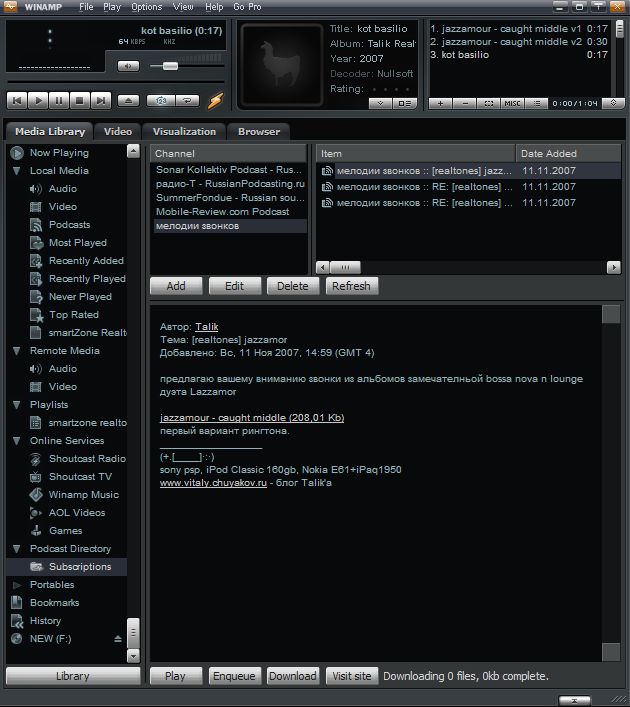
Task: Eject the NEW (F:) drive
Action: click(x=118, y=639)
